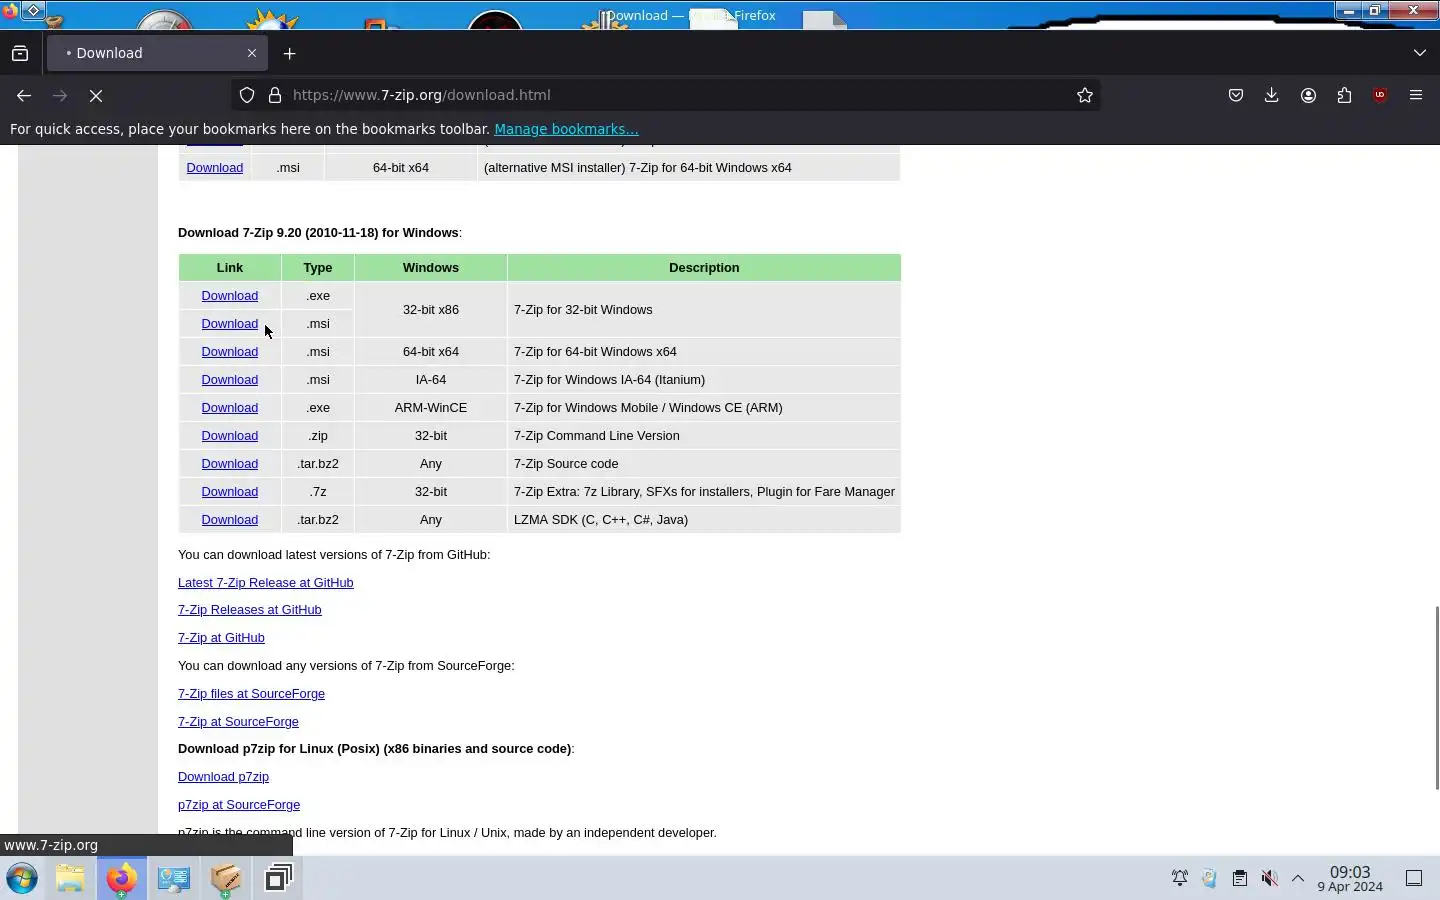The width and height of the screenshot is (1440, 900).
Task: Open the notifications bell in the tray
Action: coord(1180,878)
